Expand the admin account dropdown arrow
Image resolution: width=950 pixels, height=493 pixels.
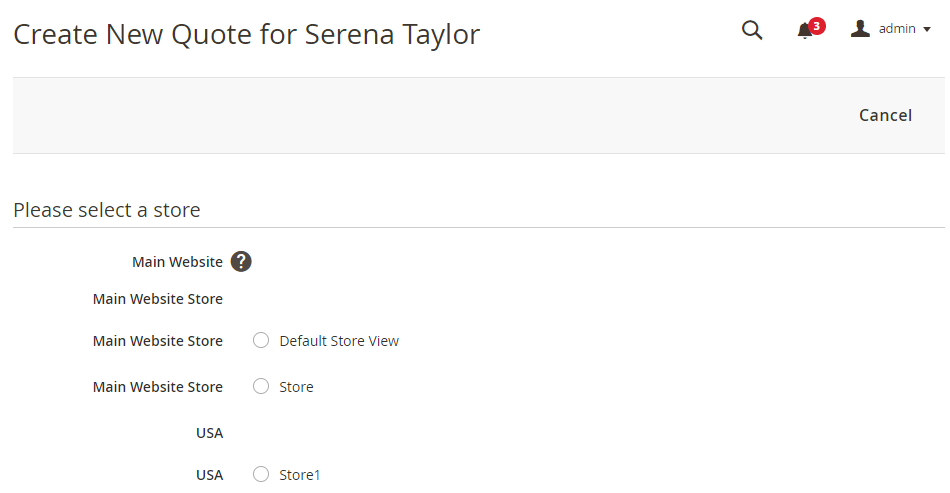(x=927, y=30)
